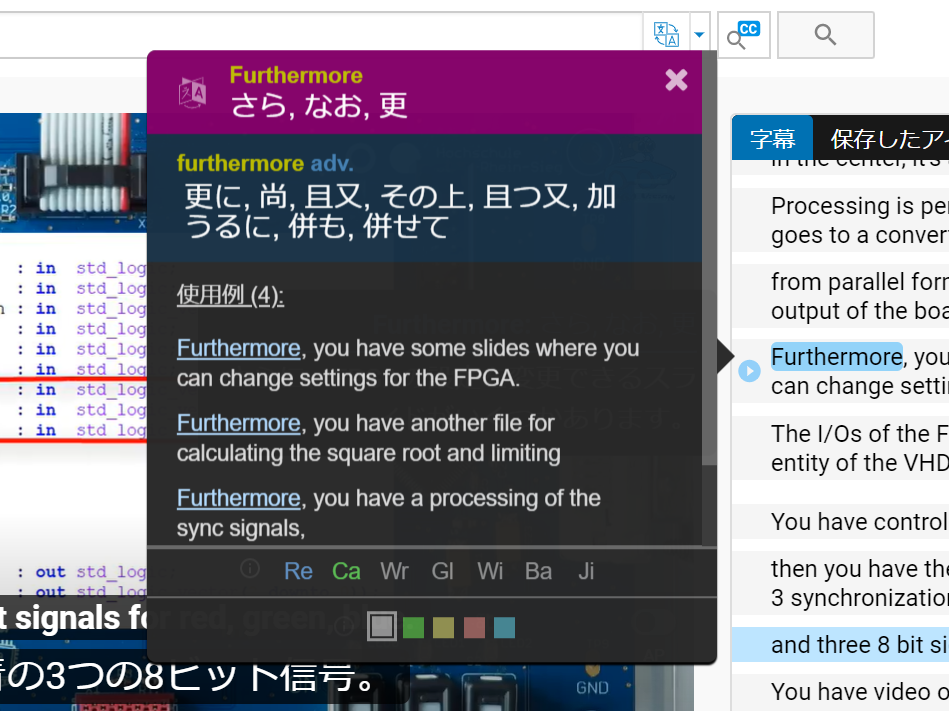Switch to the 字幕 tab
This screenshot has width=949, height=711.
772,139
